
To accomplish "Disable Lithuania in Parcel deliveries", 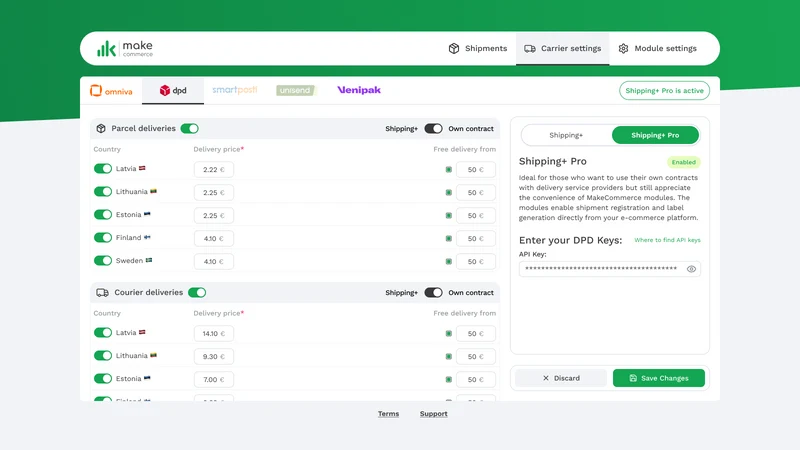I will [103, 191].
